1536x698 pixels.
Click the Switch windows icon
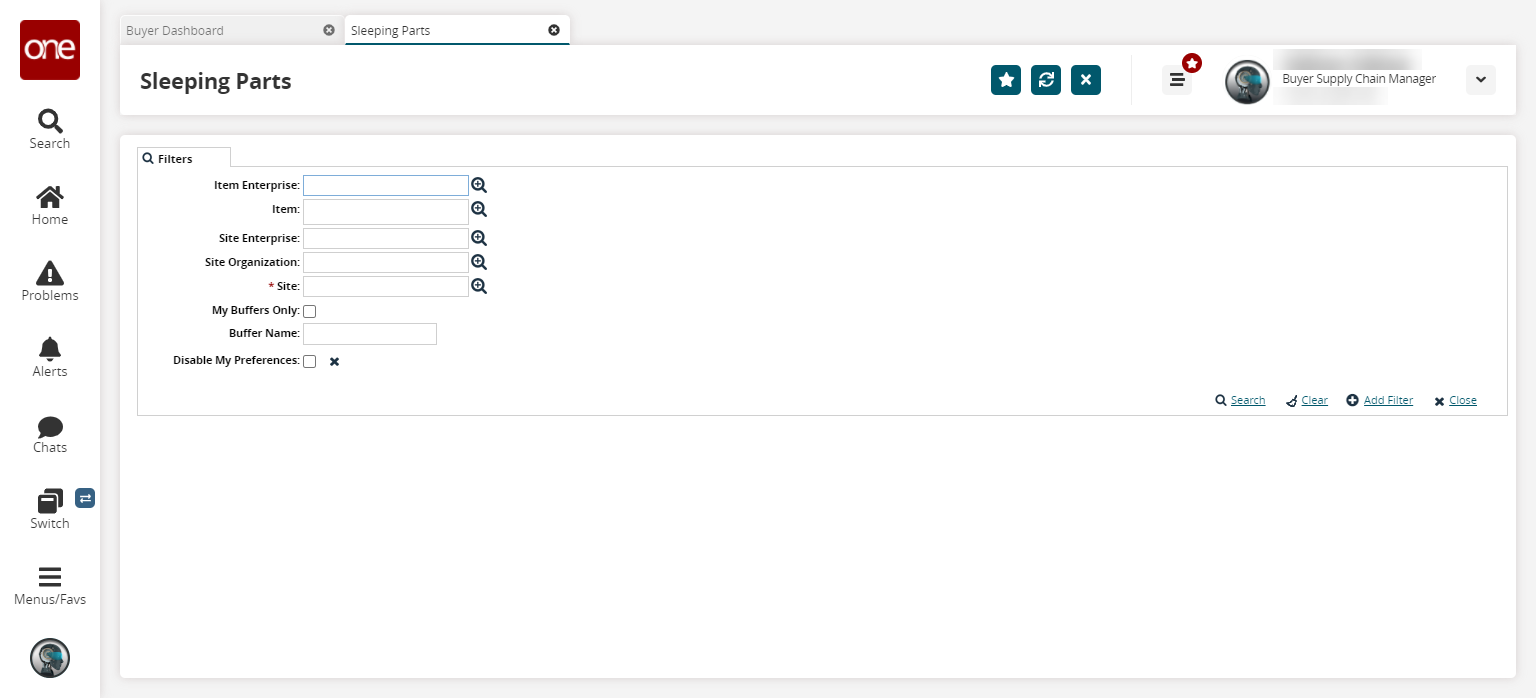point(50,501)
